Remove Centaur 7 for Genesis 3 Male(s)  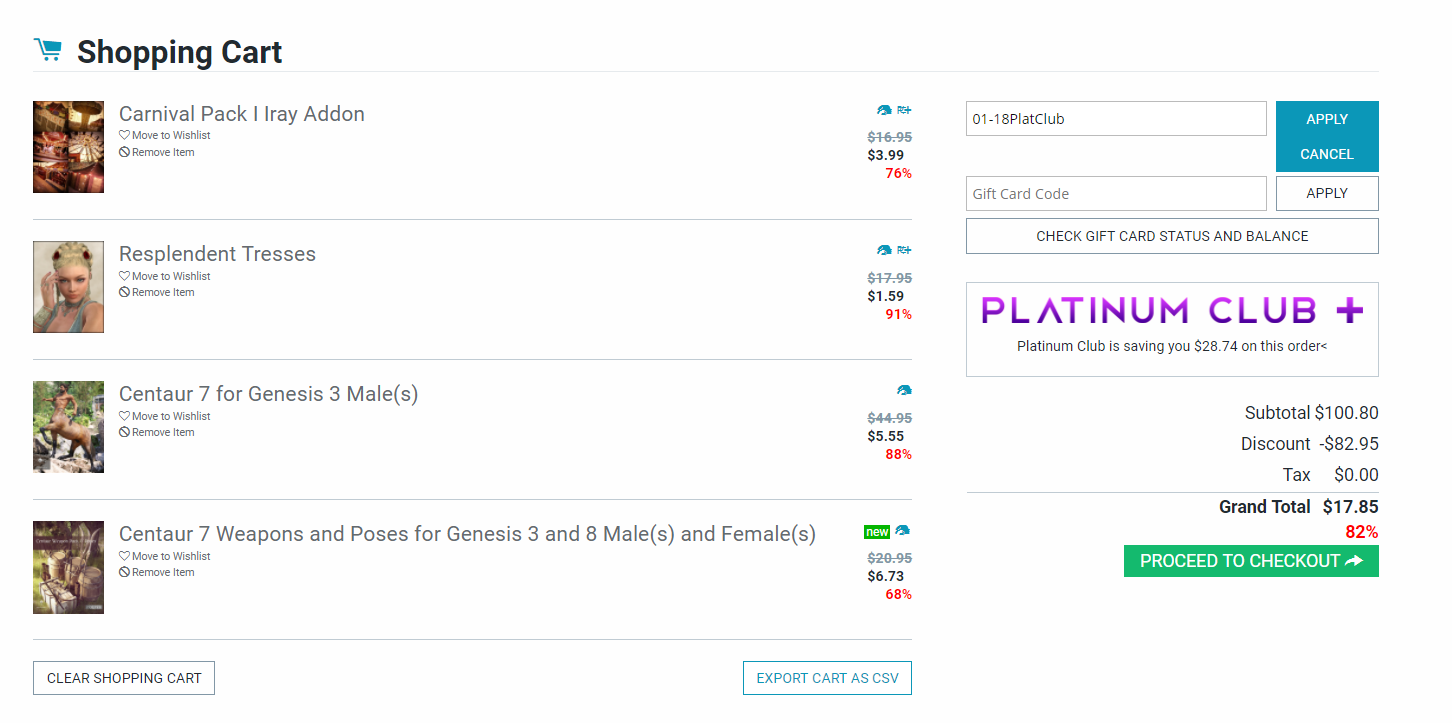pyautogui.click(x=162, y=432)
